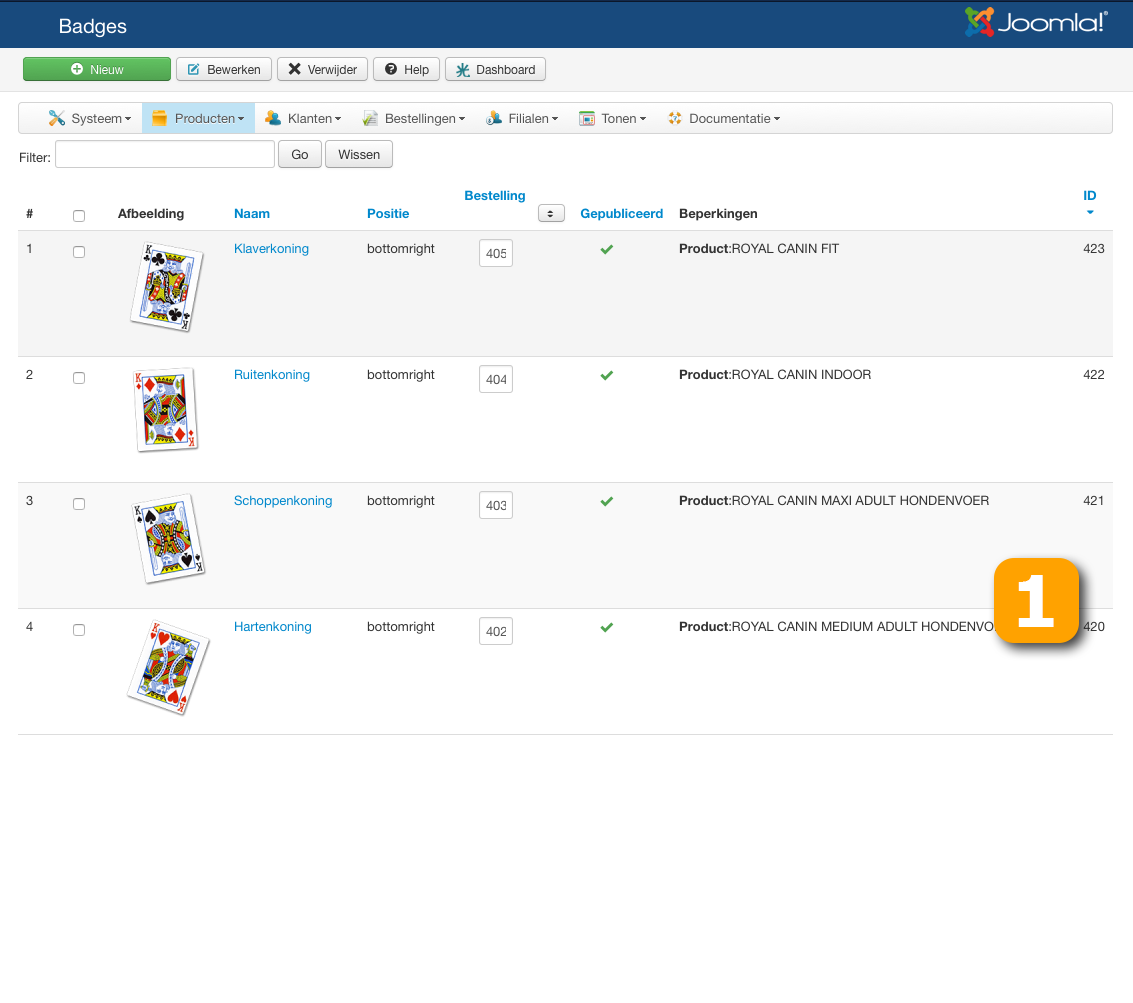Open the Hartenkoning badge
This screenshot has width=1133, height=1003.
(x=272, y=627)
